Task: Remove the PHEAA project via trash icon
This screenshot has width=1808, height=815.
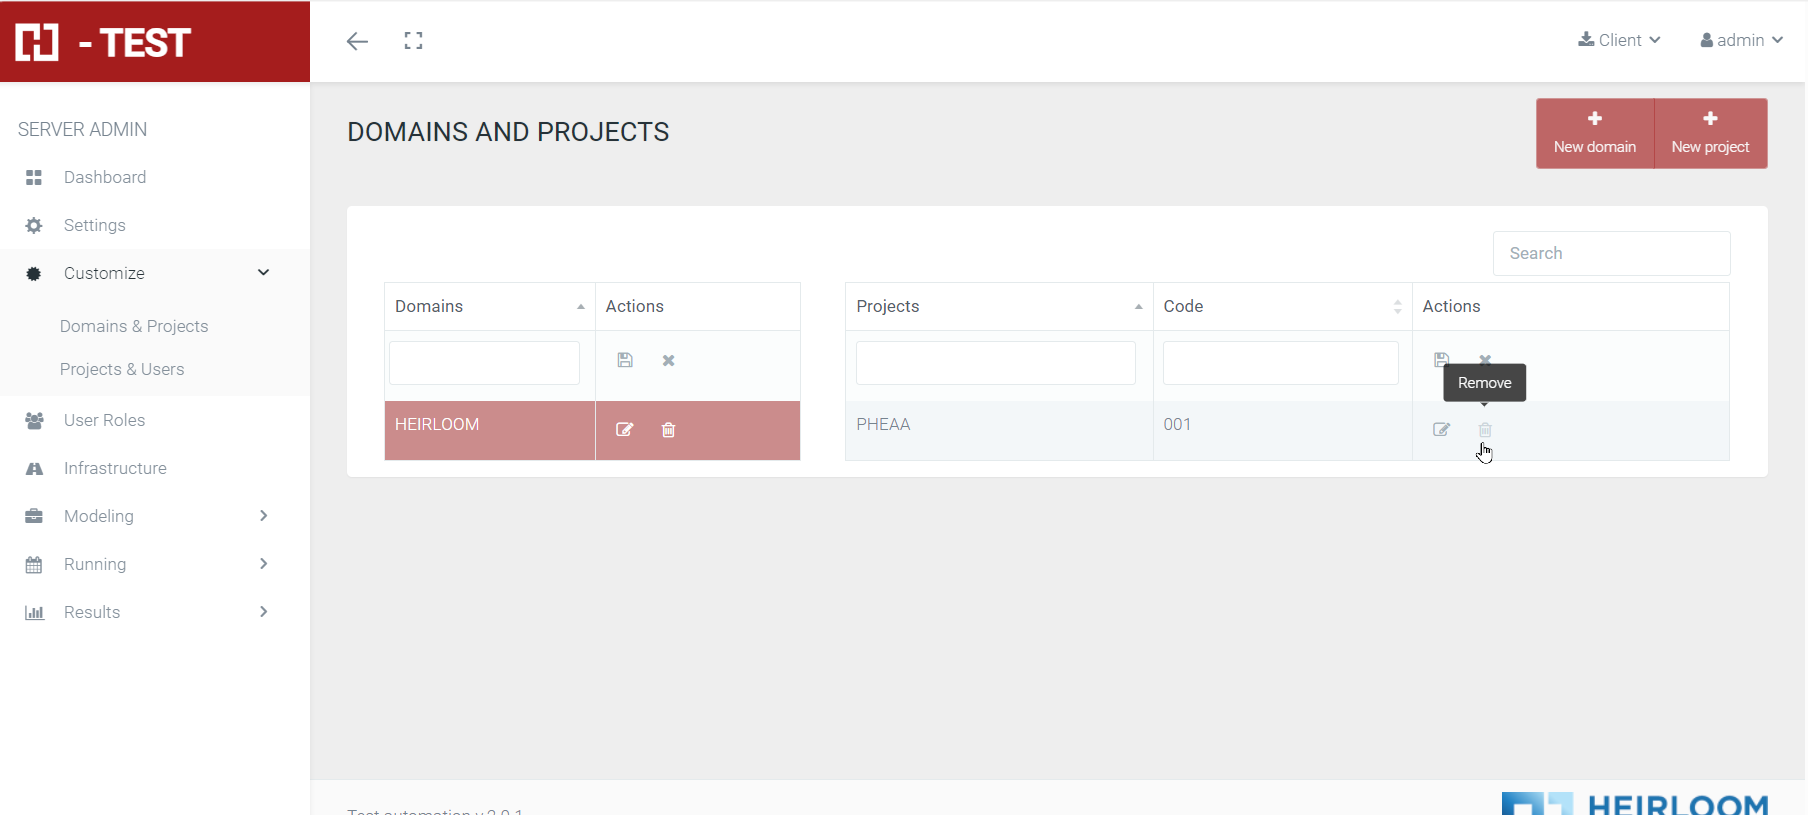Action: [1485, 430]
